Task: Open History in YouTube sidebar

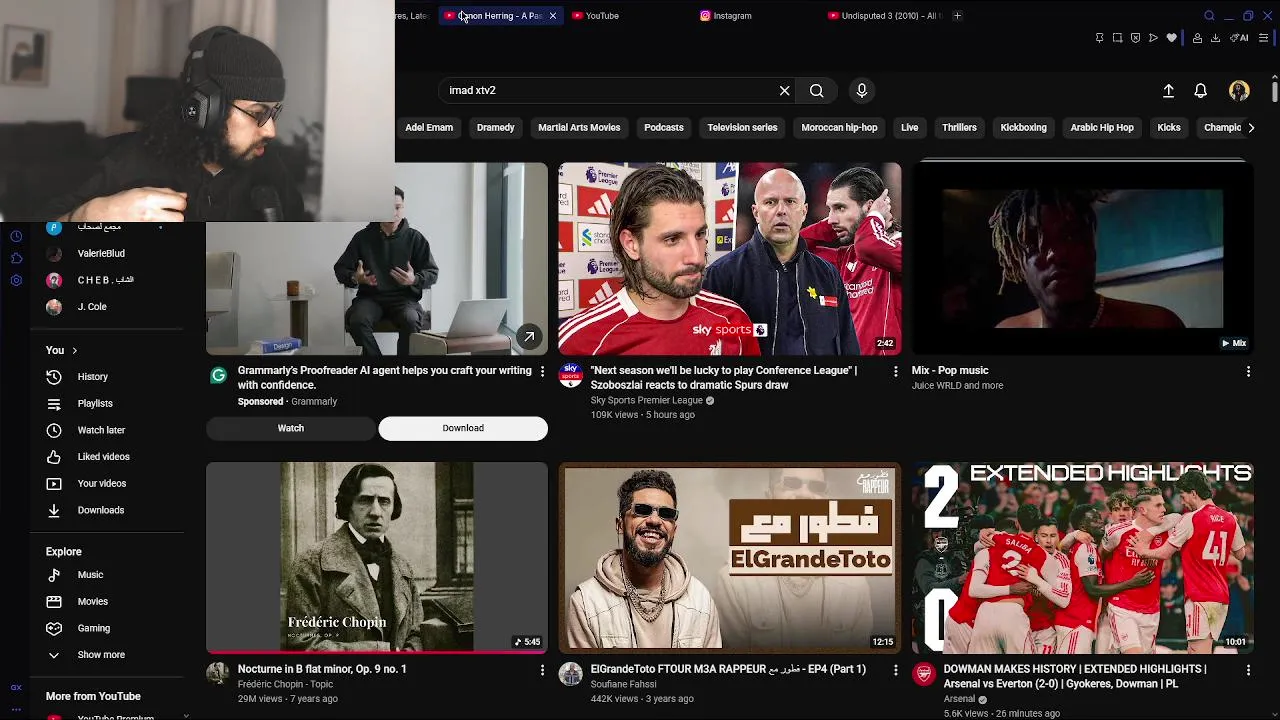Action: point(92,377)
